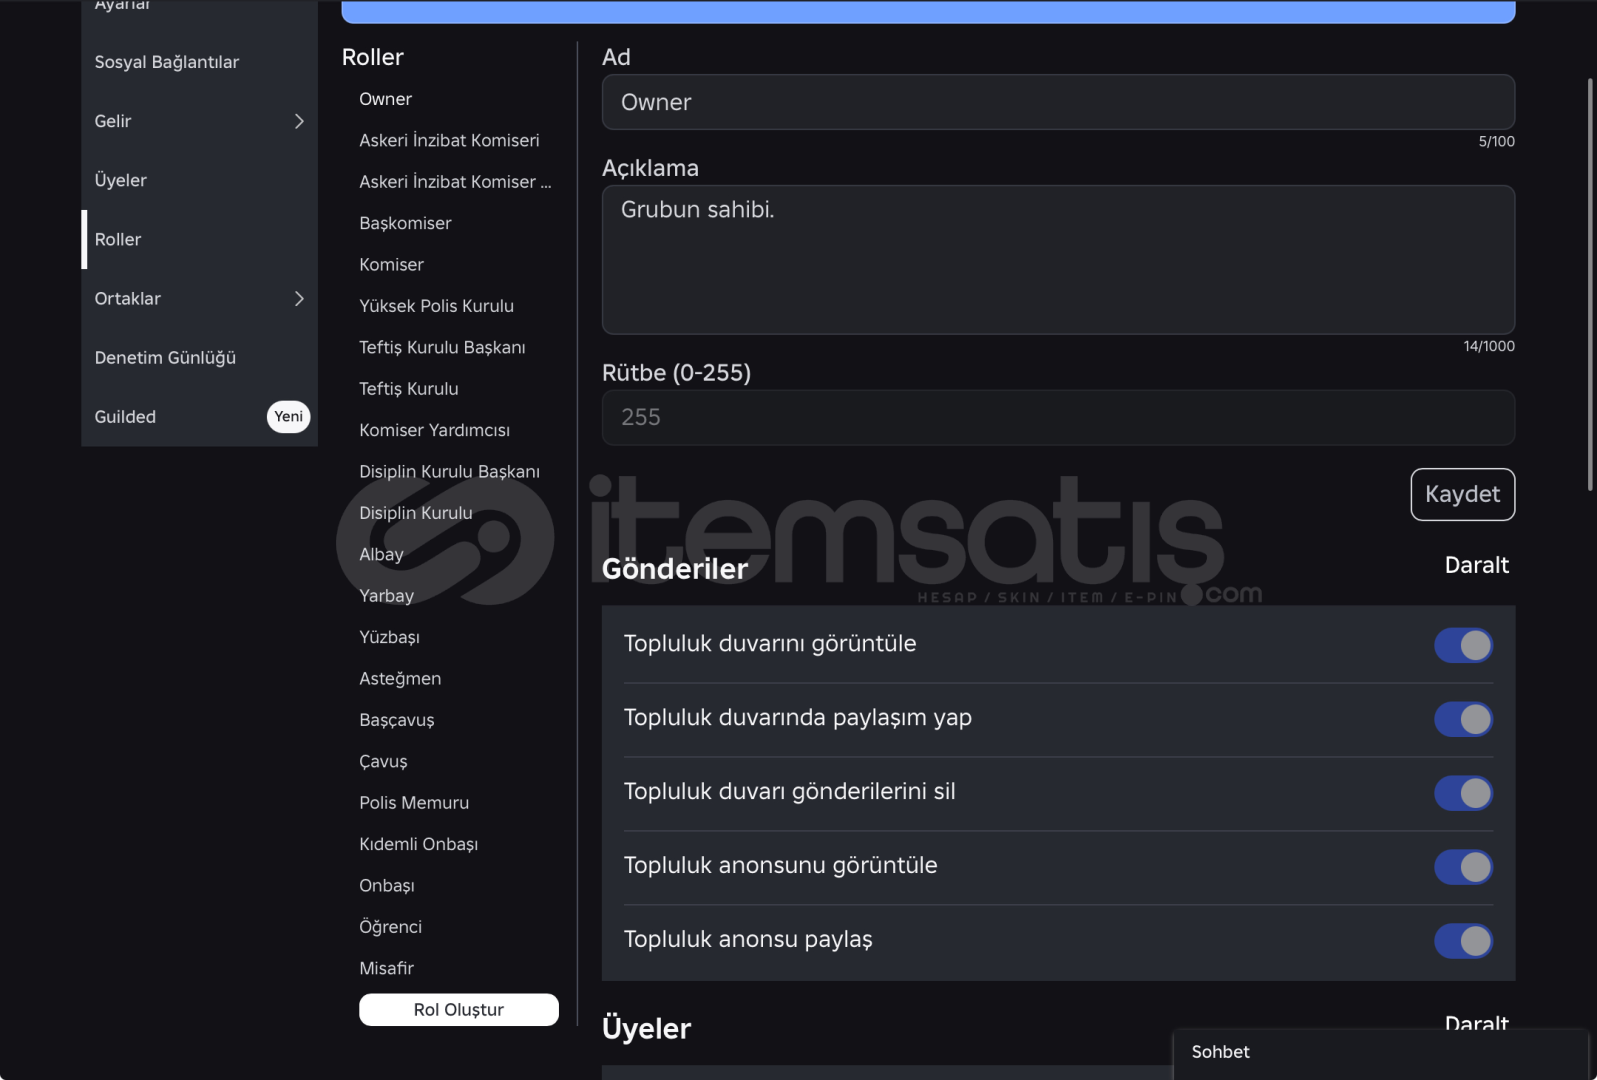Select the Owner role
The height and width of the screenshot is (1080, 1597).
[385, 99]
